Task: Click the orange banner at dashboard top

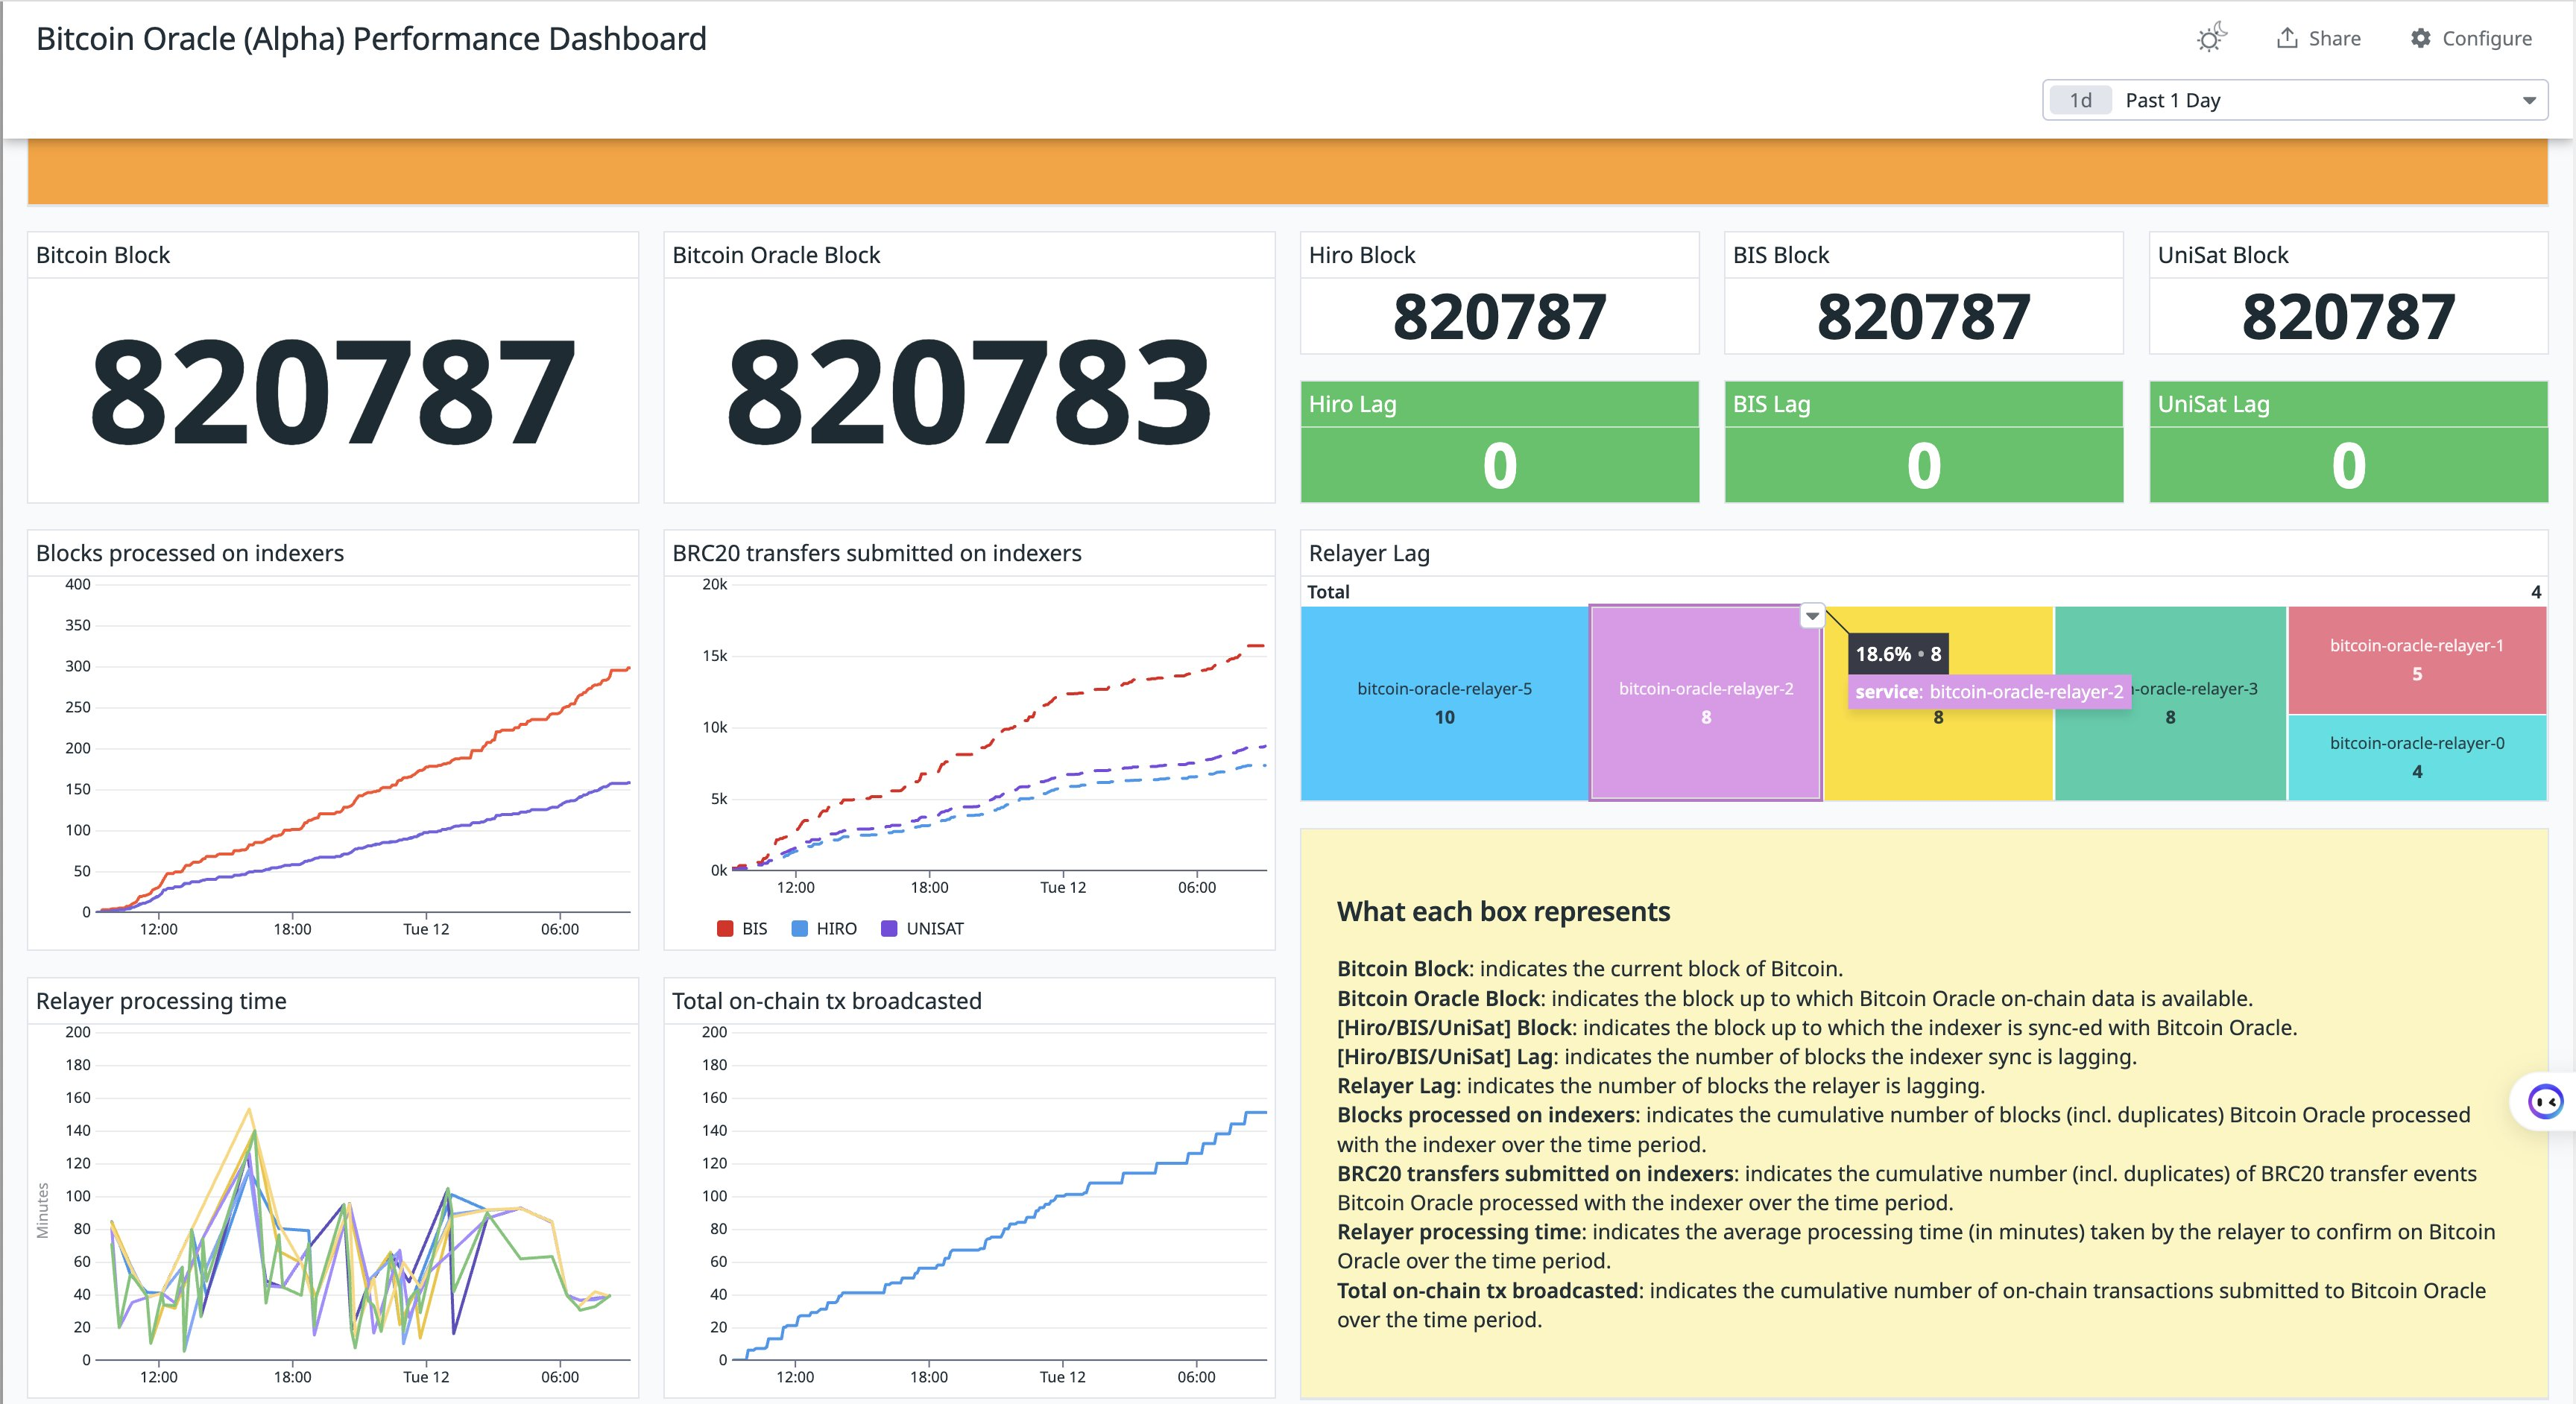Action: (1287, 172)
